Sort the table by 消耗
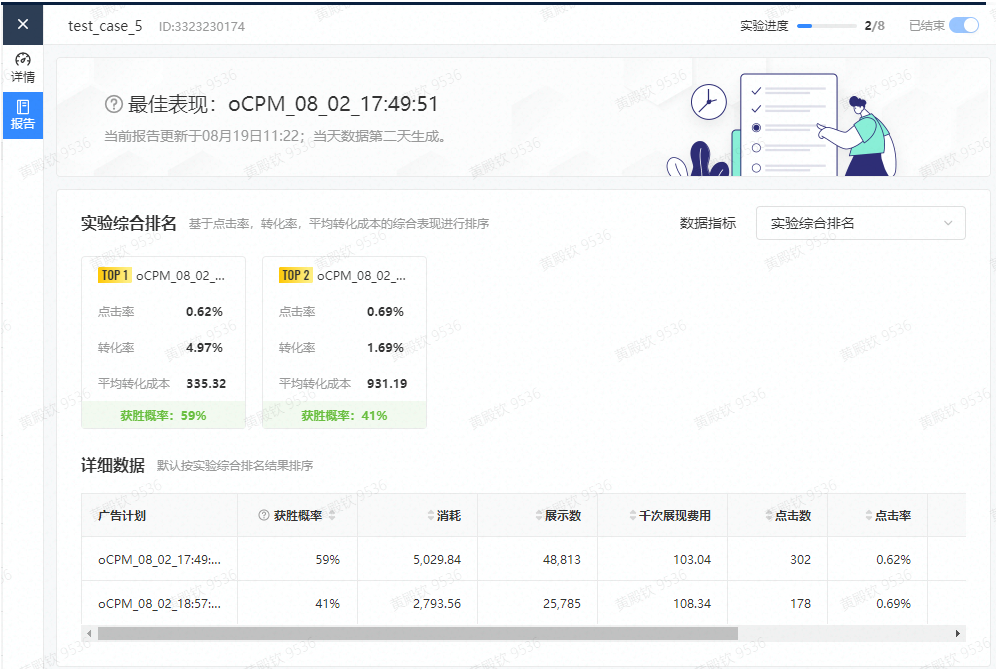 point(431,515)
